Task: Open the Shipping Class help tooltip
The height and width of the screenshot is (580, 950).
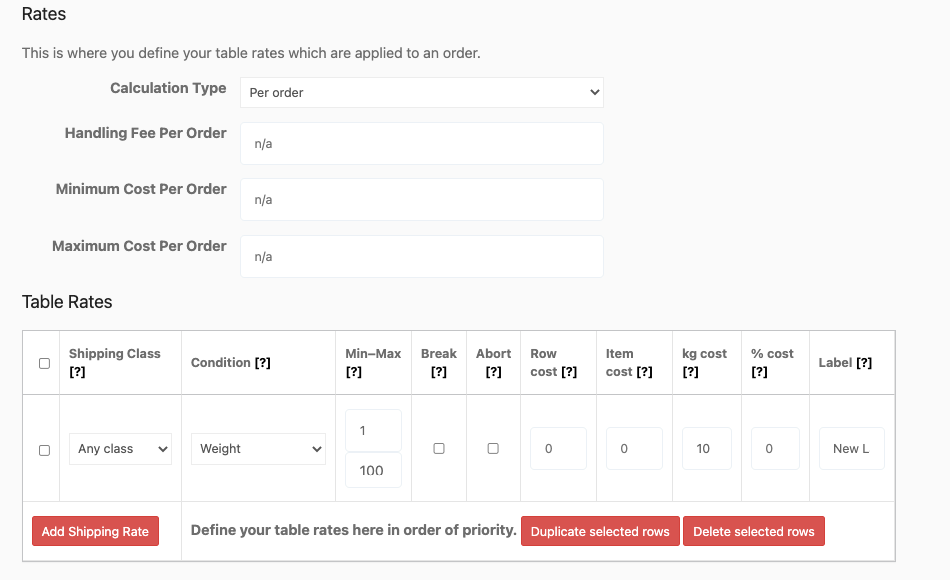Action: (x=78, y=372)
